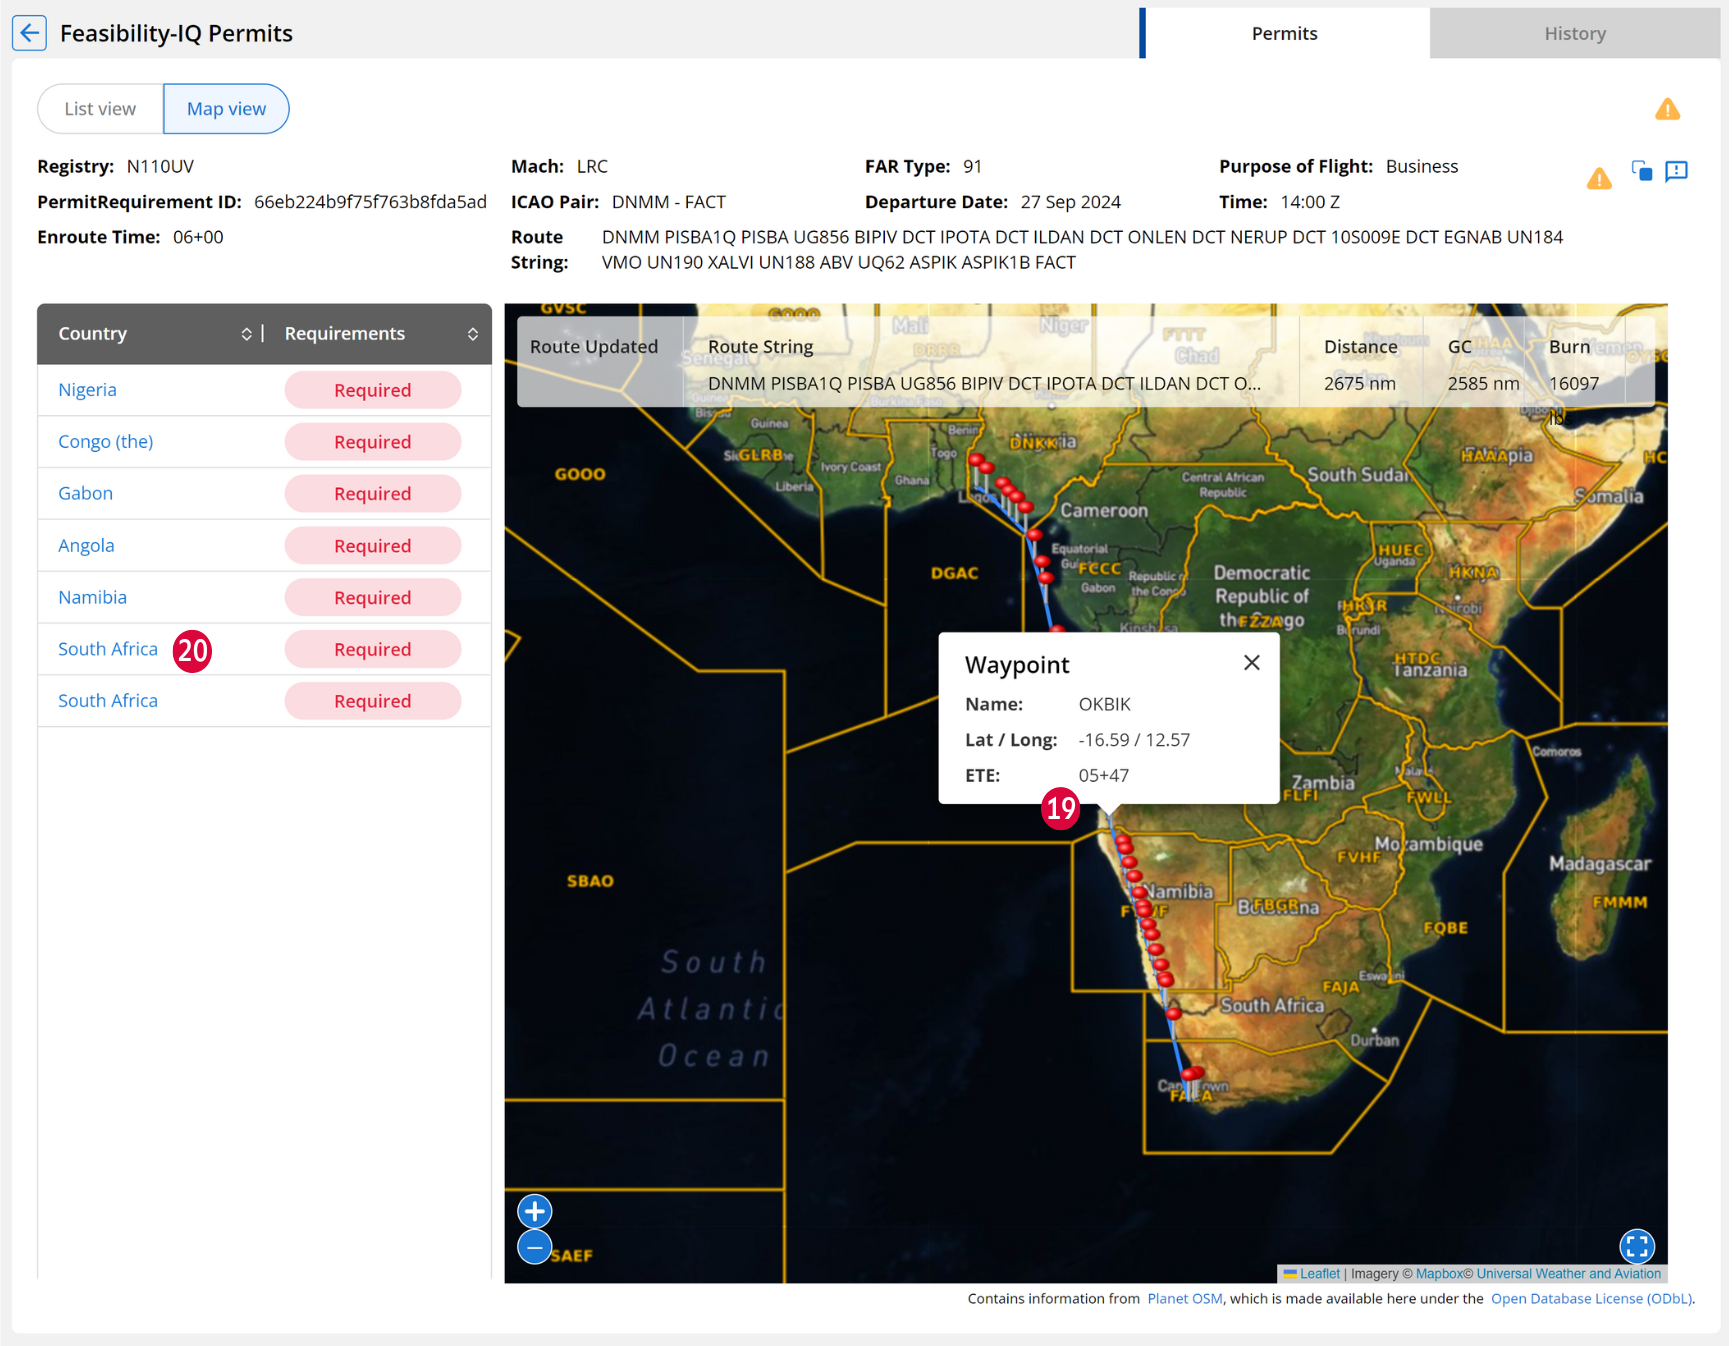Select the Permits tab
1732x1346 pixels.
pyautogui.click(x=1284, y=33)
